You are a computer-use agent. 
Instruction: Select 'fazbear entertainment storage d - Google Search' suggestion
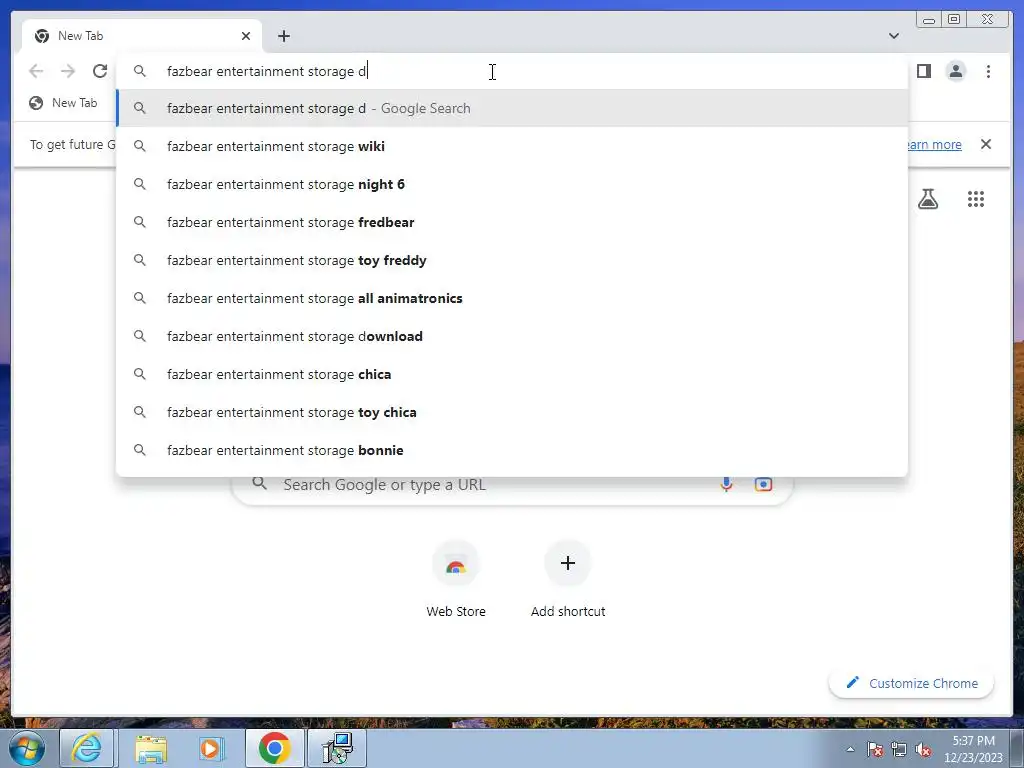click(x=512, y=108)
